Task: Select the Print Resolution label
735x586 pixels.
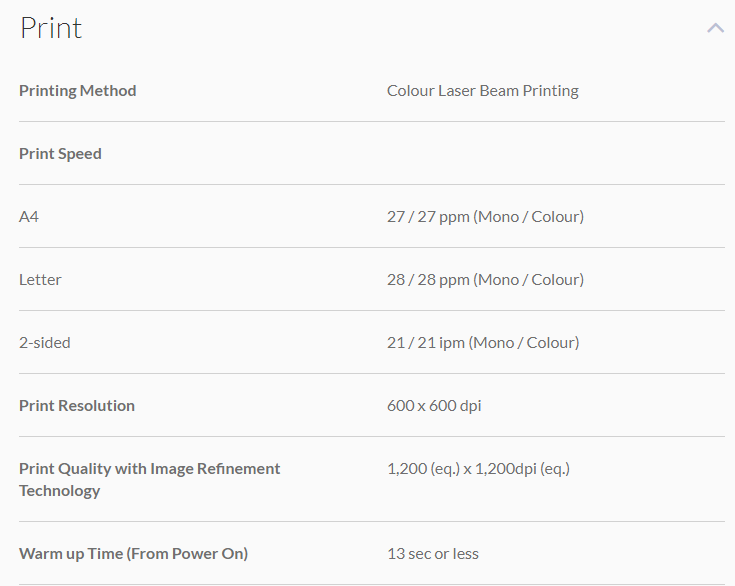Action: [76, 406]
